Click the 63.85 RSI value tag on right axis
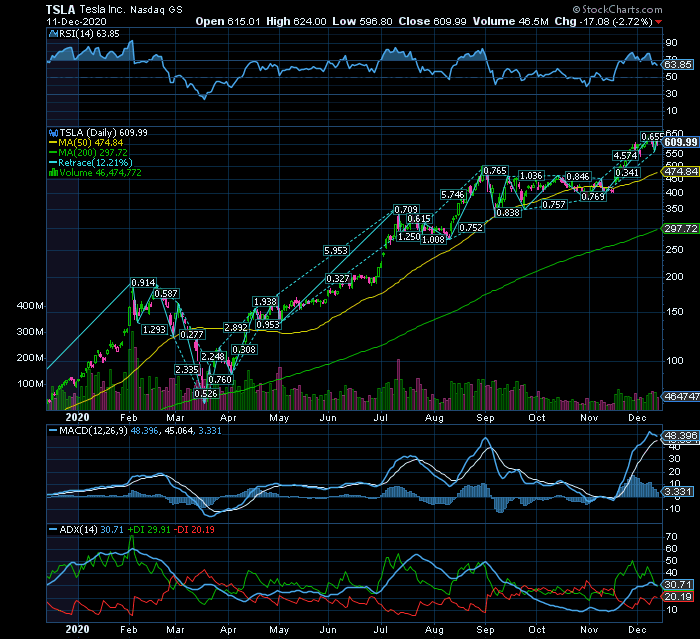Image resolution: width=700 pixels, height=639 pixels. pos(678,65)
